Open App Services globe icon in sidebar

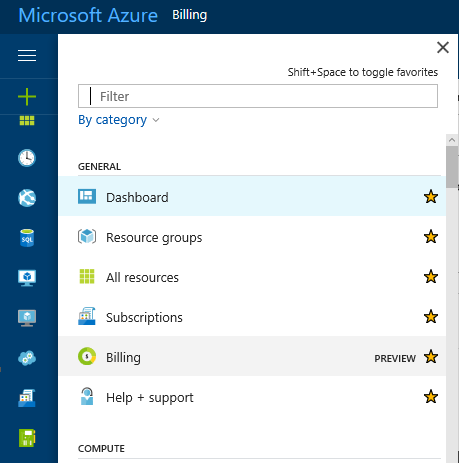coord(27,198)
